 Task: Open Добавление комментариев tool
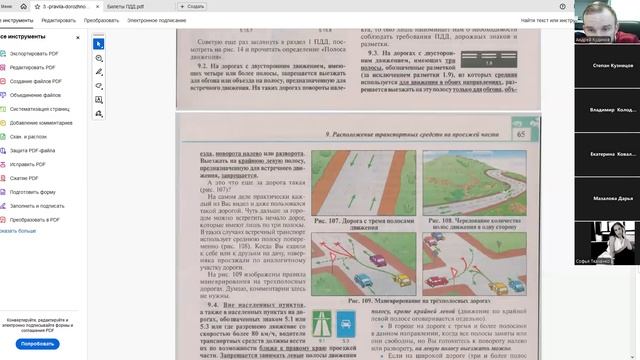(x=41, y=123)
